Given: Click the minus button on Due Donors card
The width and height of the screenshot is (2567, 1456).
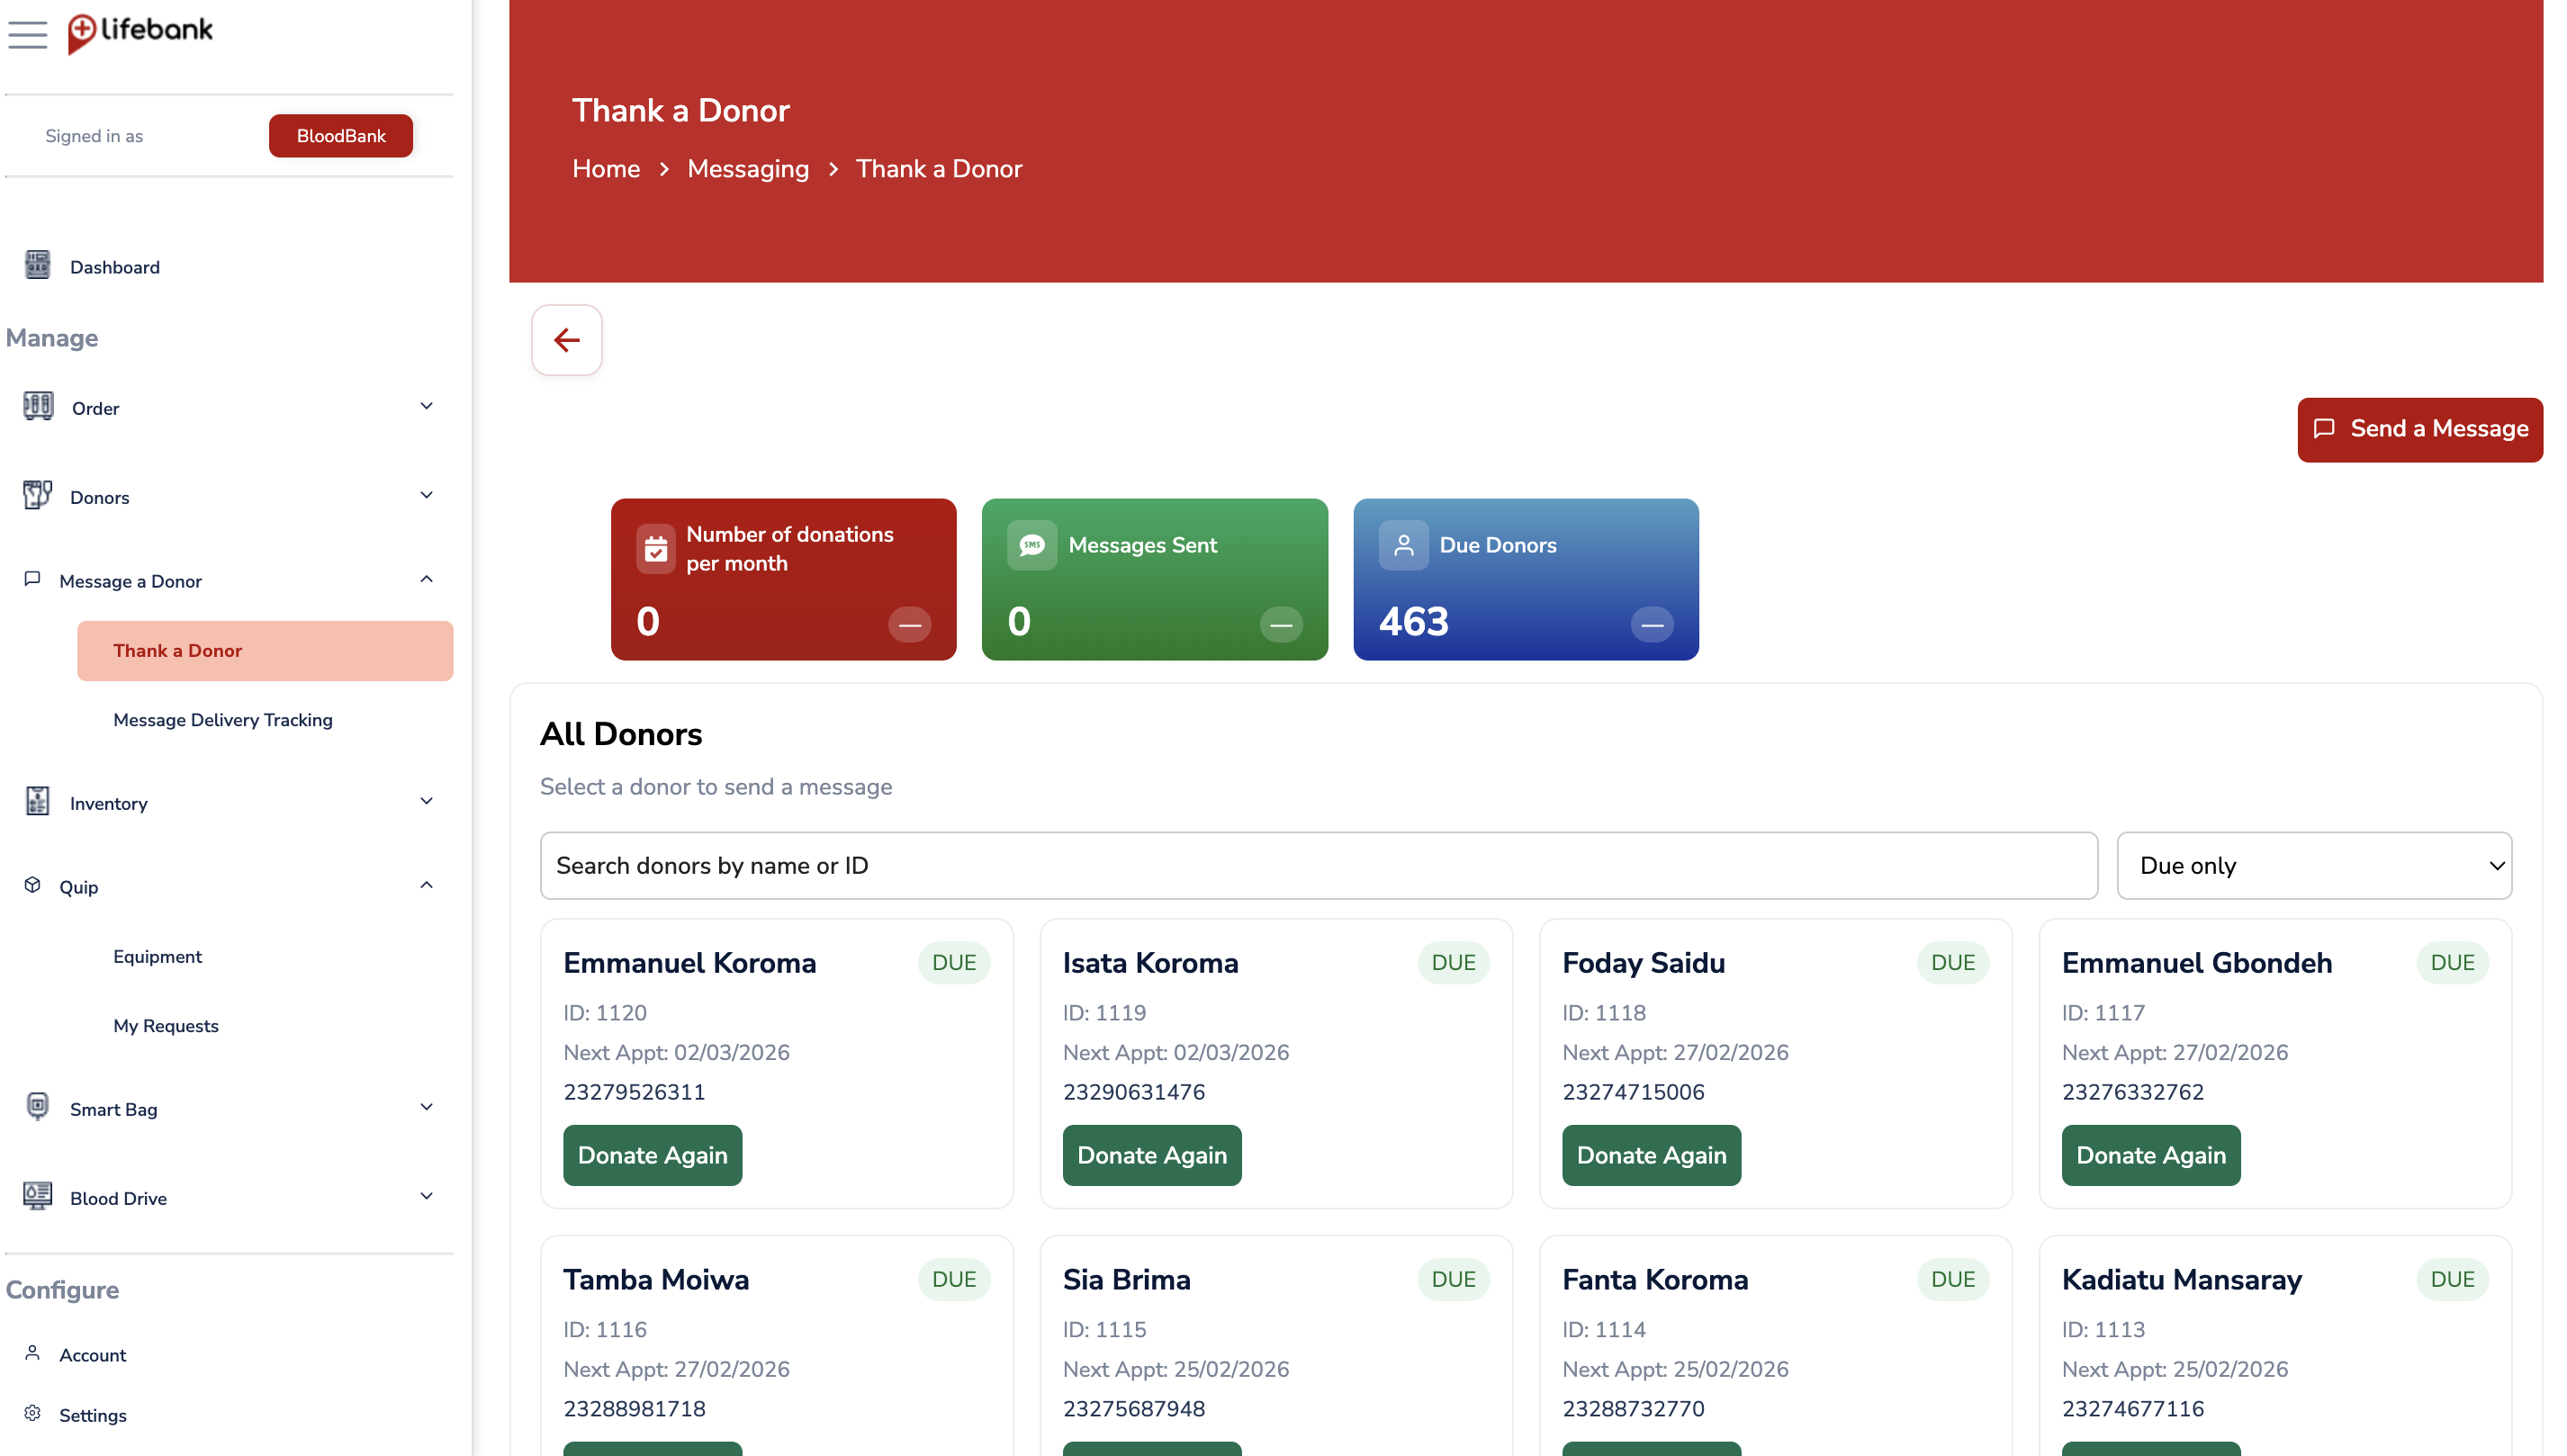Looking at the screenshot, I should pyautogui.click(x=1652, y=625).
